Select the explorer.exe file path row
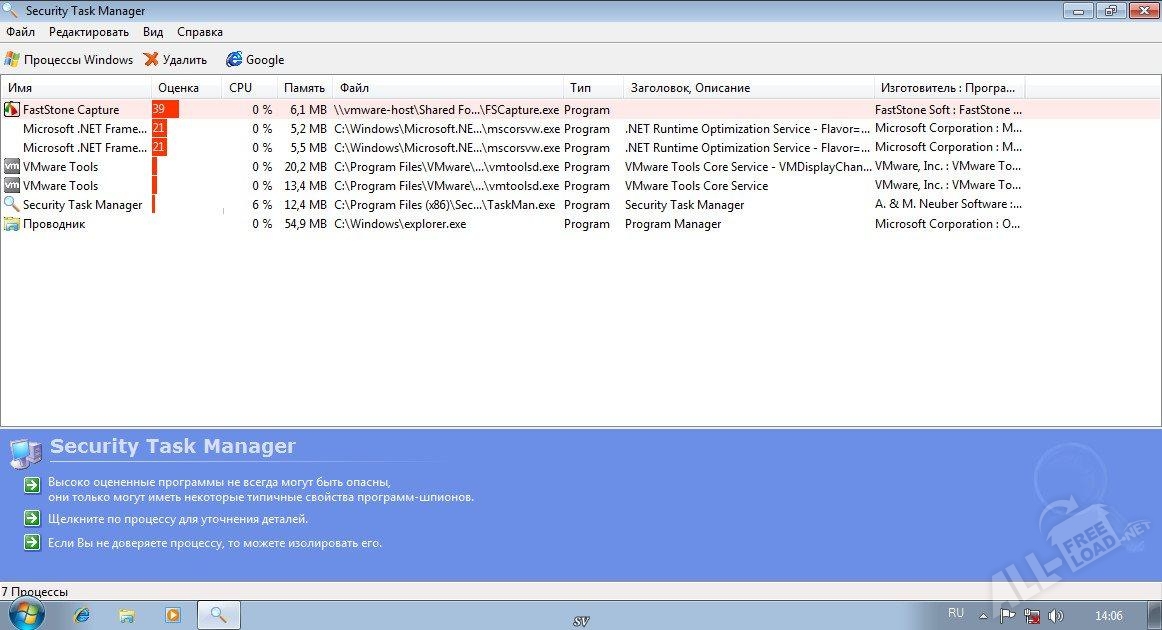 pyautogui.click(x=400, y=224)
